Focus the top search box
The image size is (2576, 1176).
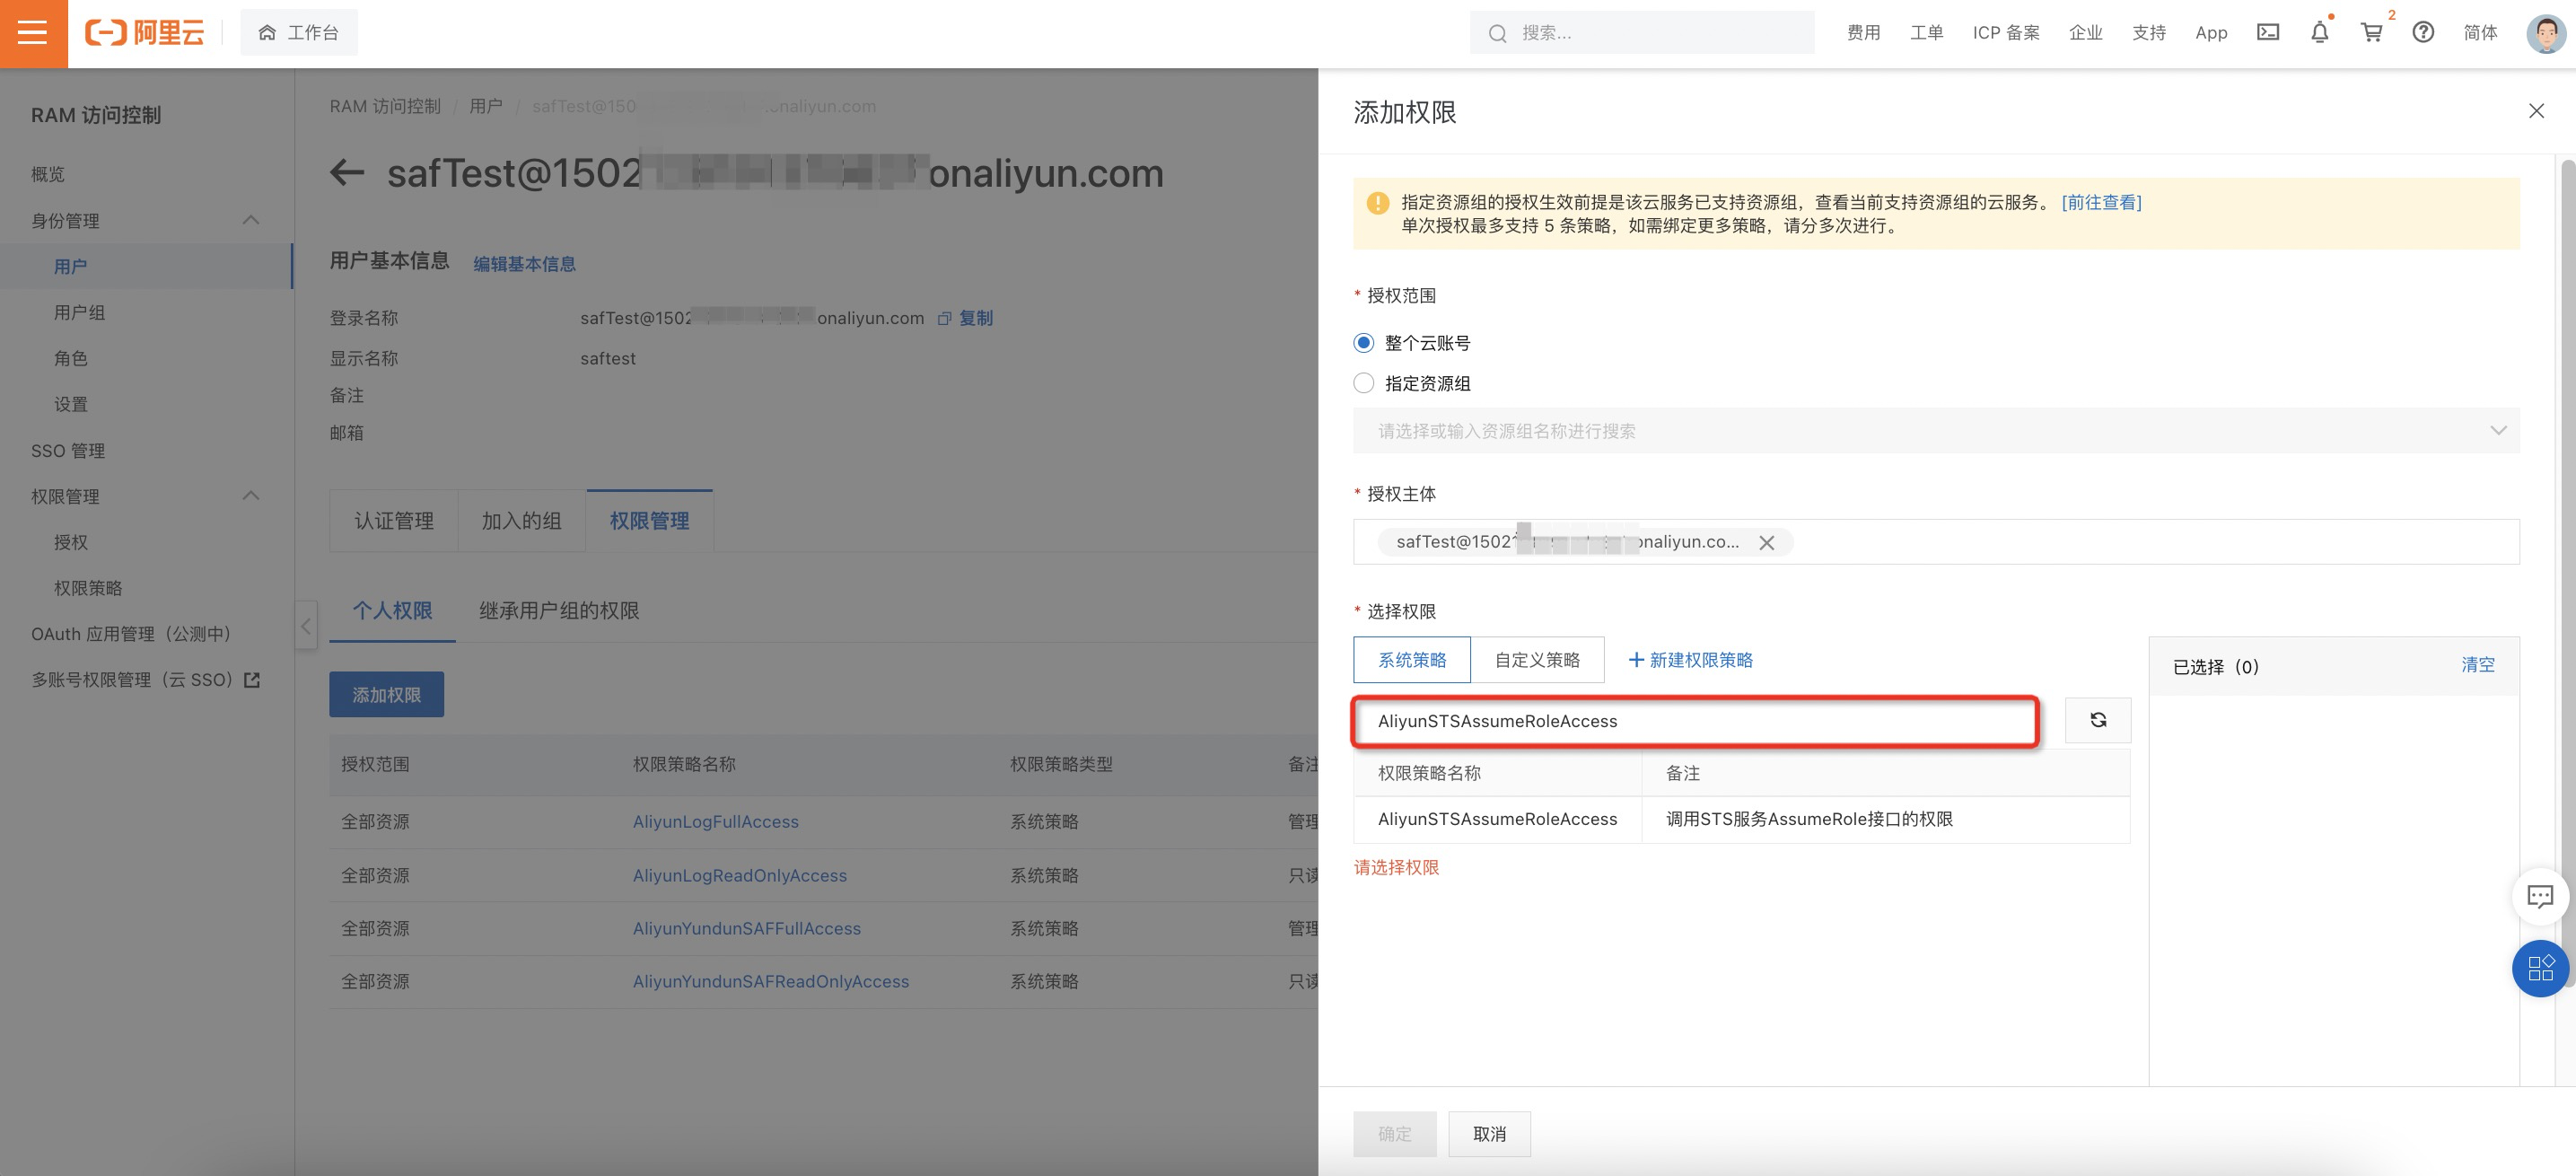[x=1642, y=33]
